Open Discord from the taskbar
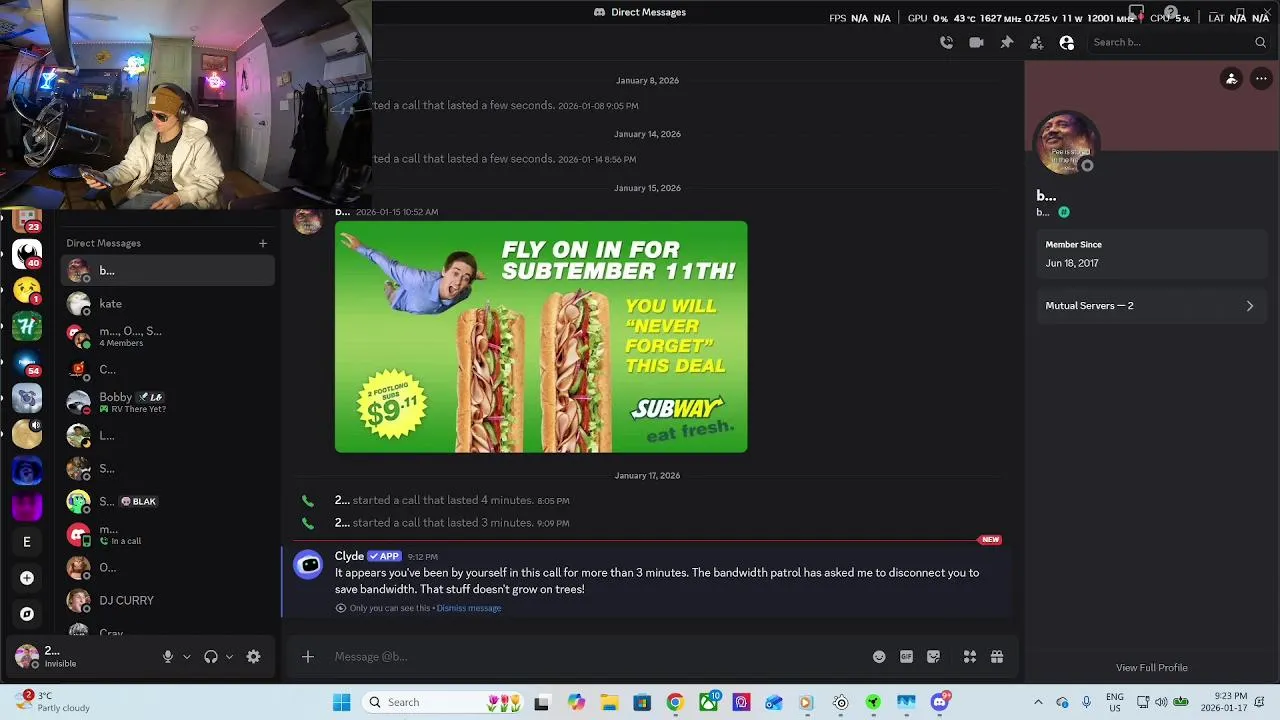1280x720 pixels. (939, 702)
